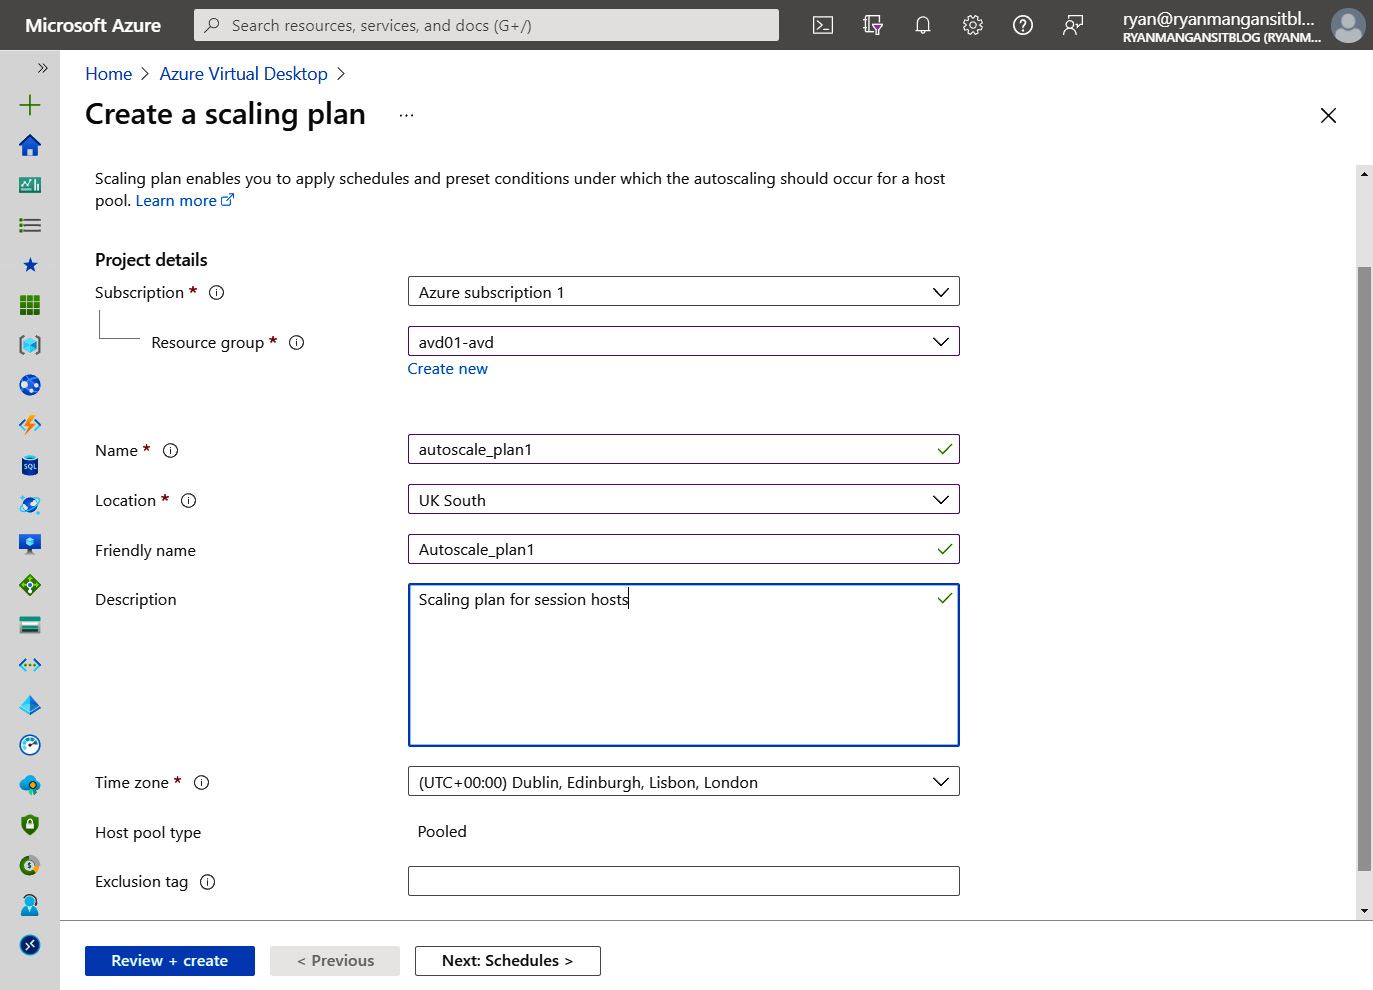Click the scrollbar down arrow

pyautogui.click(x=1364, y=911)
